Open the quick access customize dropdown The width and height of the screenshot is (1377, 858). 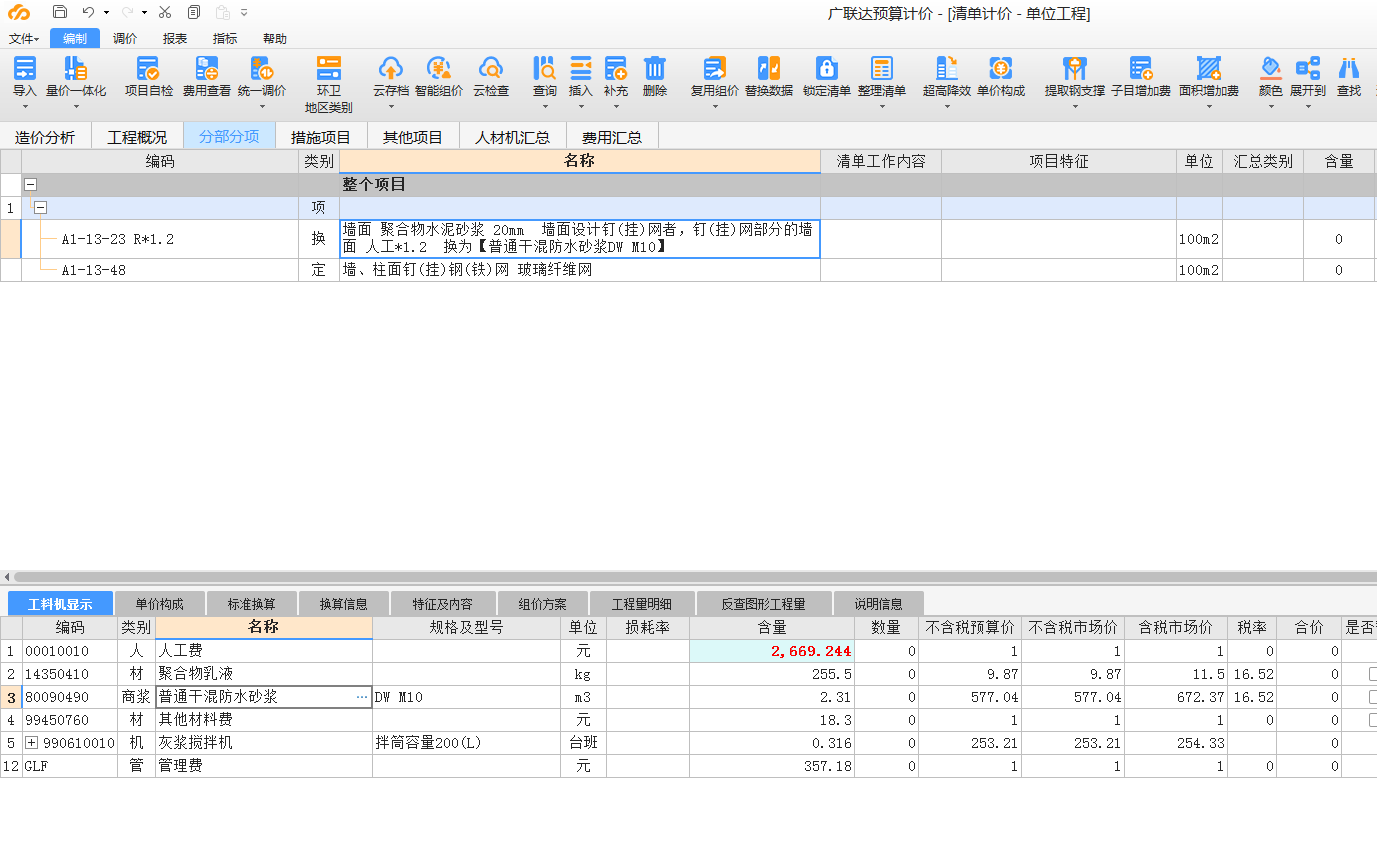pyautogui.click(x=244, y=13)
